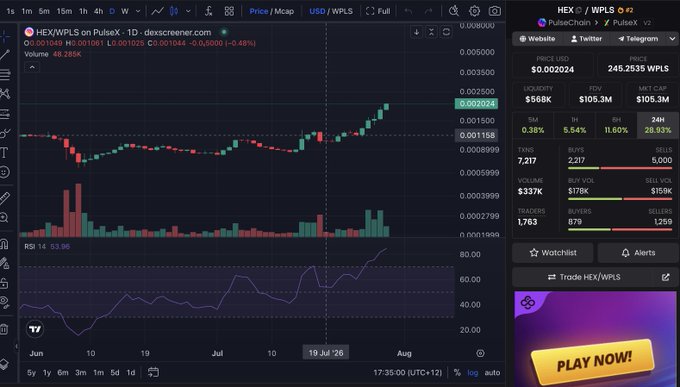Toggle lock all drawings

point(4,283)
